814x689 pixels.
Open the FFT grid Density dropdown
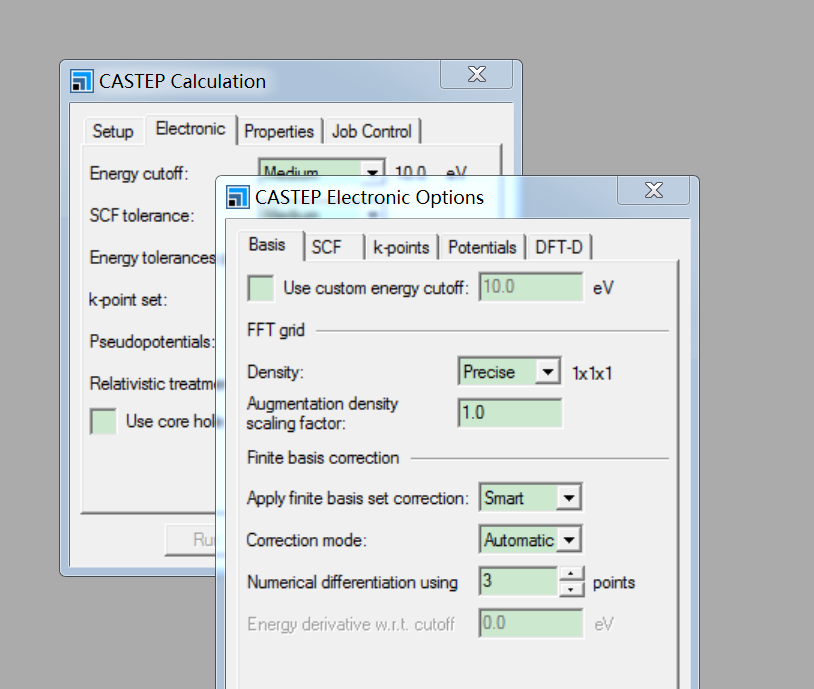(x=547, y=372)
